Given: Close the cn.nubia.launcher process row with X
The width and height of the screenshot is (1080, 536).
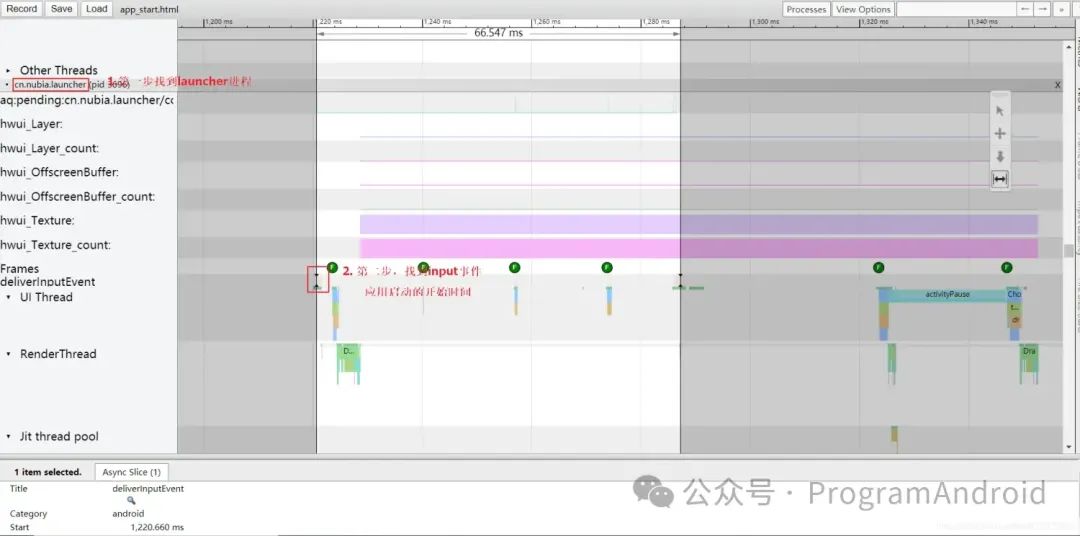Looking at the screenshot, I should tap(1057, 85).
